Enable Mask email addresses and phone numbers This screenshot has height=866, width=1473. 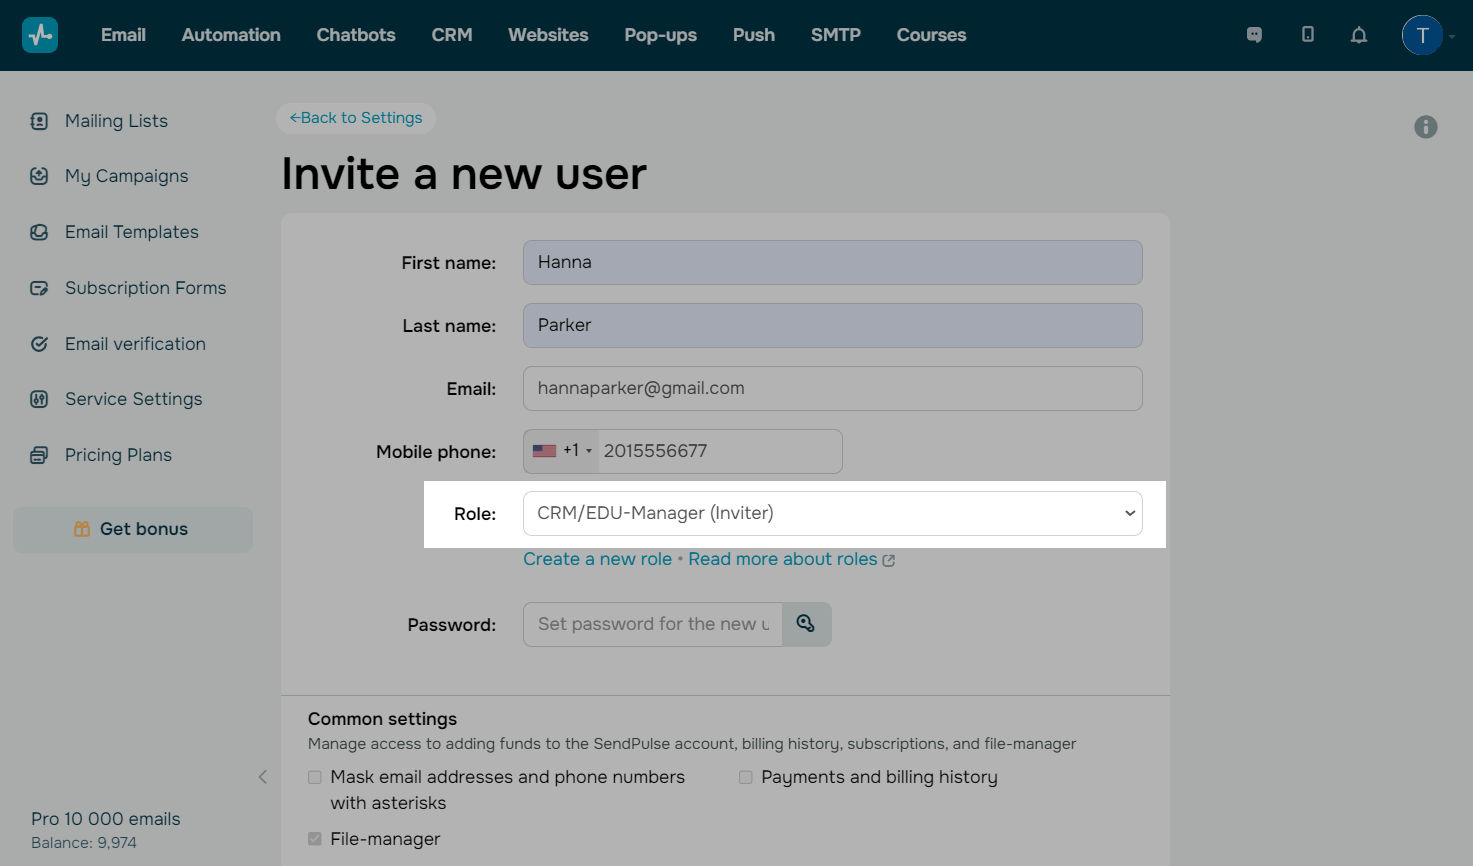(315, 777)
